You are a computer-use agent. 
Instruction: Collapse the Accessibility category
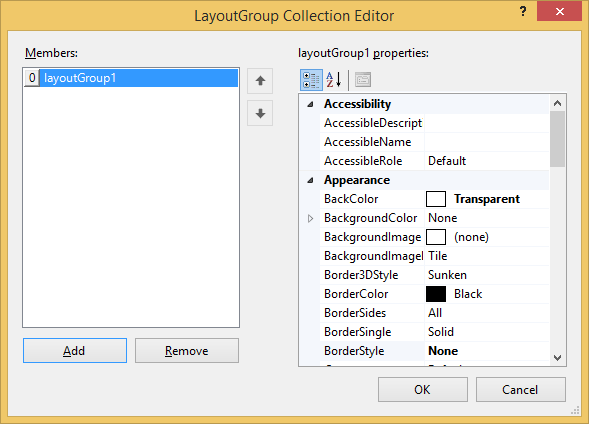coord(310,104)
